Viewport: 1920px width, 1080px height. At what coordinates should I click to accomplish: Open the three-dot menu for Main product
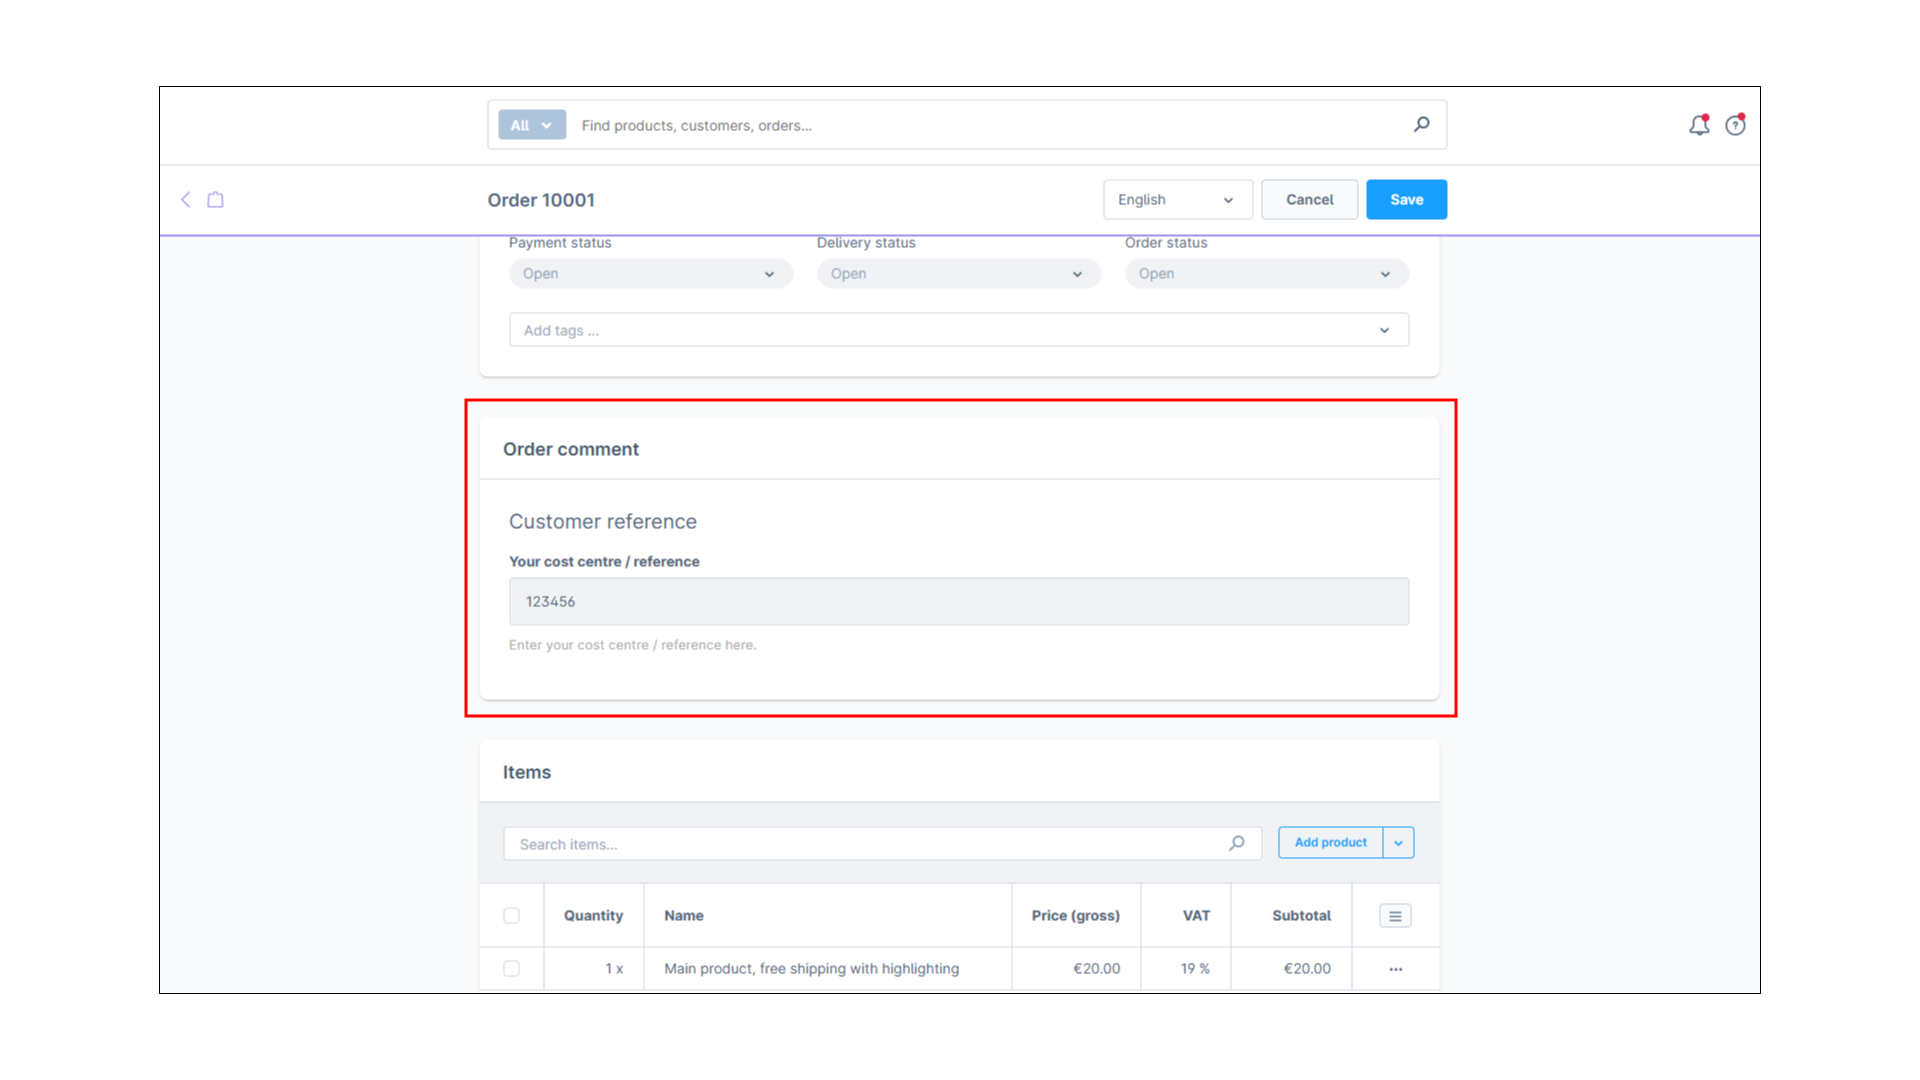tap(1395, 968)
